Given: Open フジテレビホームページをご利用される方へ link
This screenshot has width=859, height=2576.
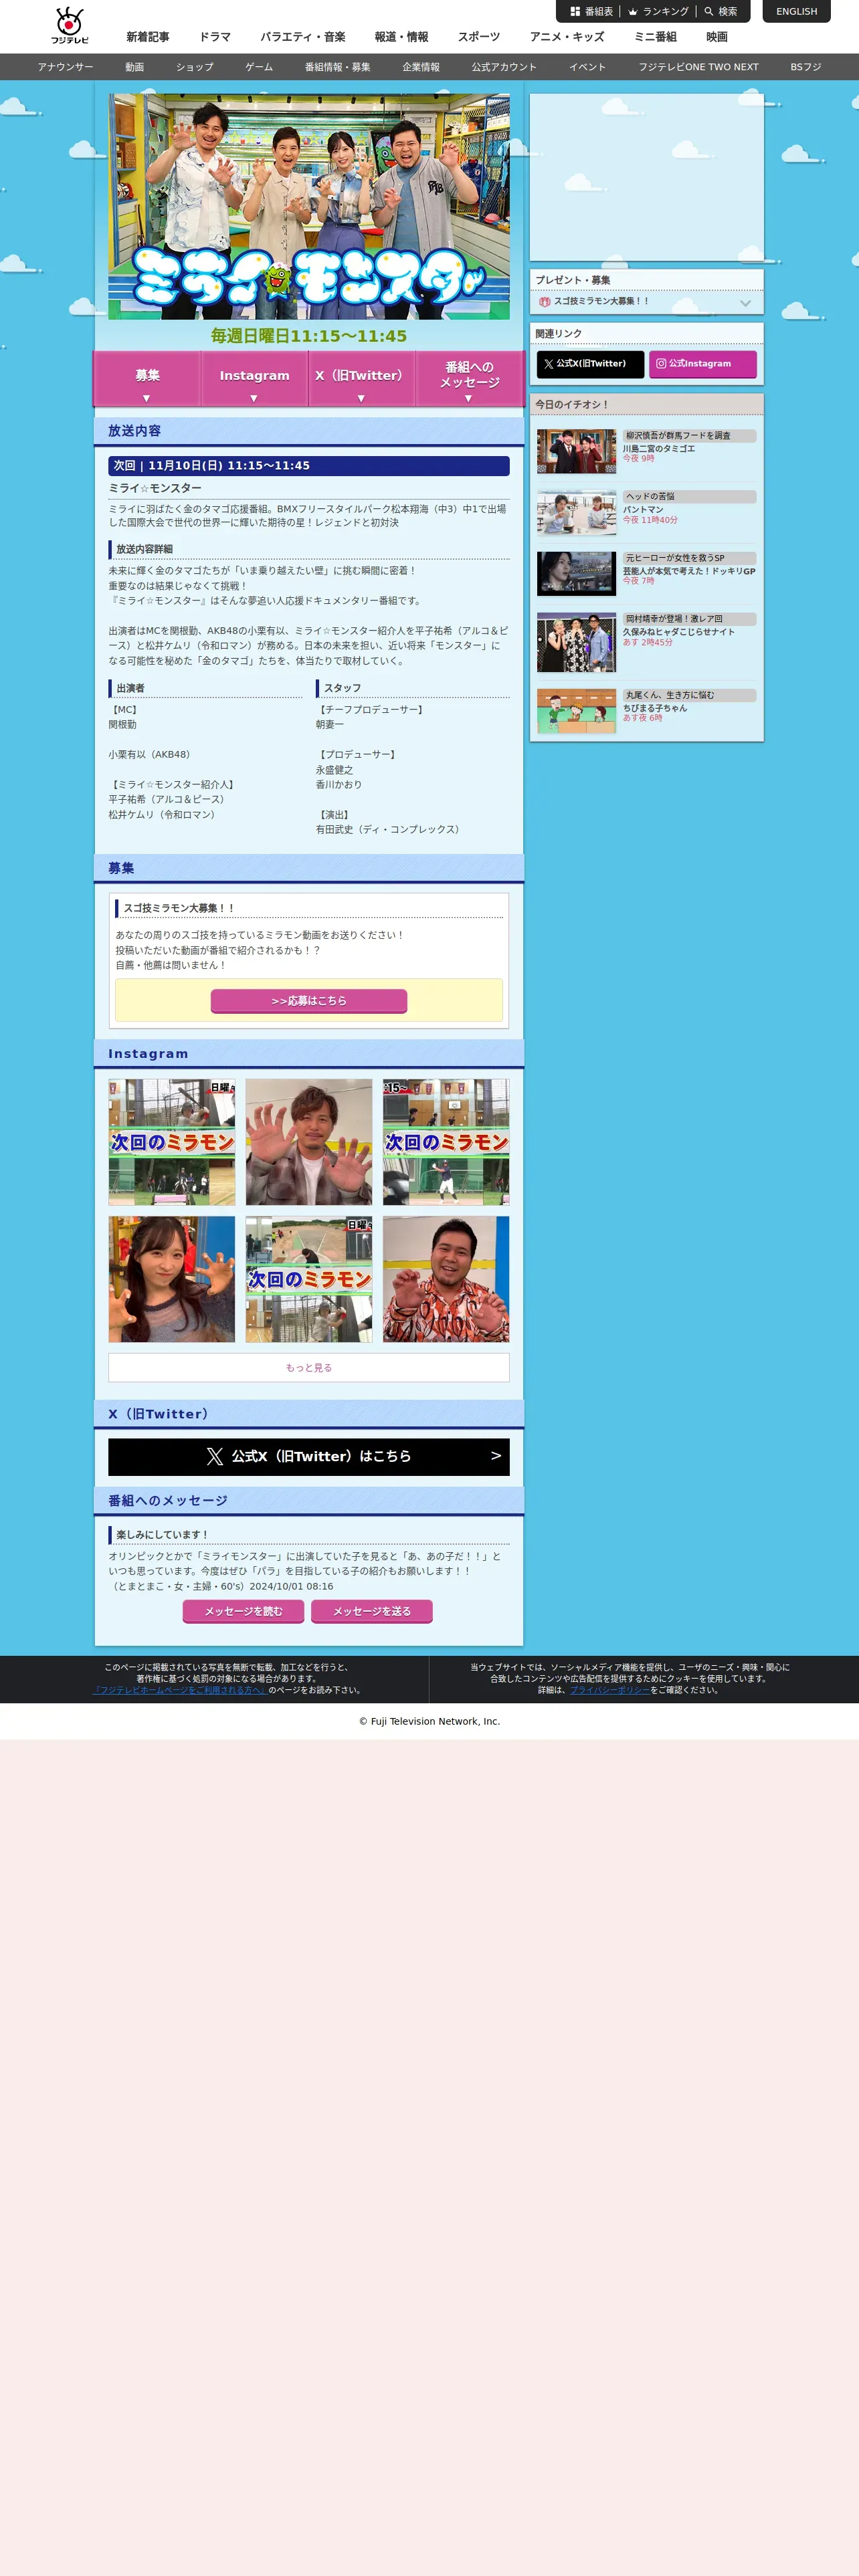Looking at the screenshot, I should pos(180,1690).
